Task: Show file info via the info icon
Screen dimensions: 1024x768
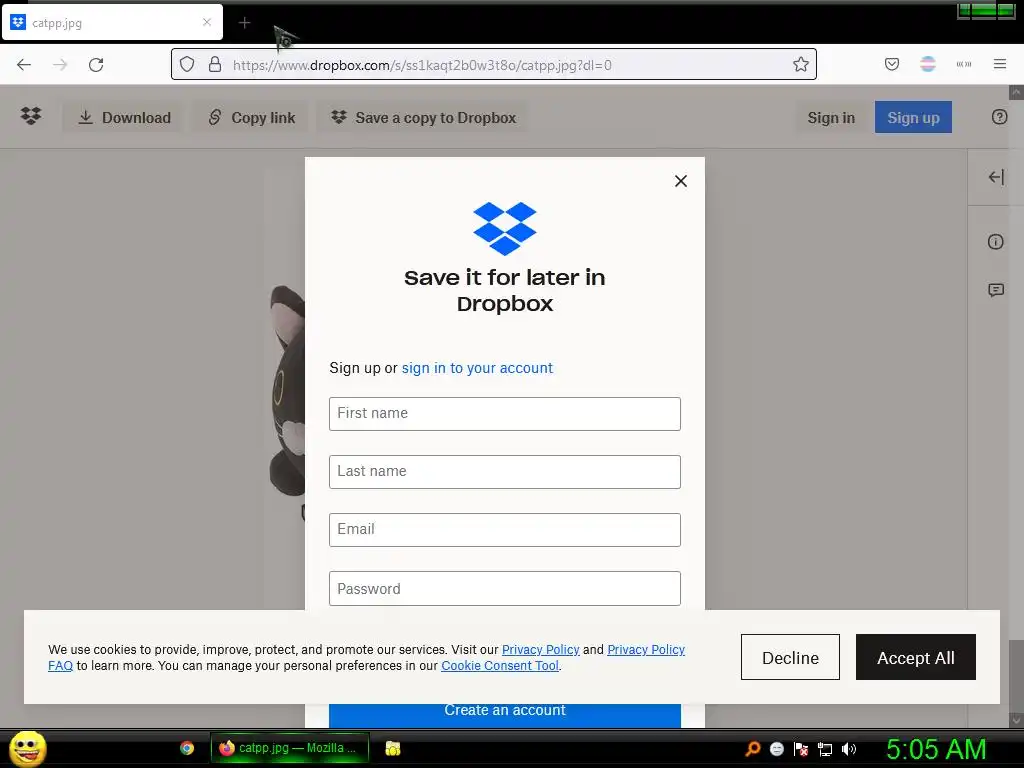Action: [x=995, y=242]
